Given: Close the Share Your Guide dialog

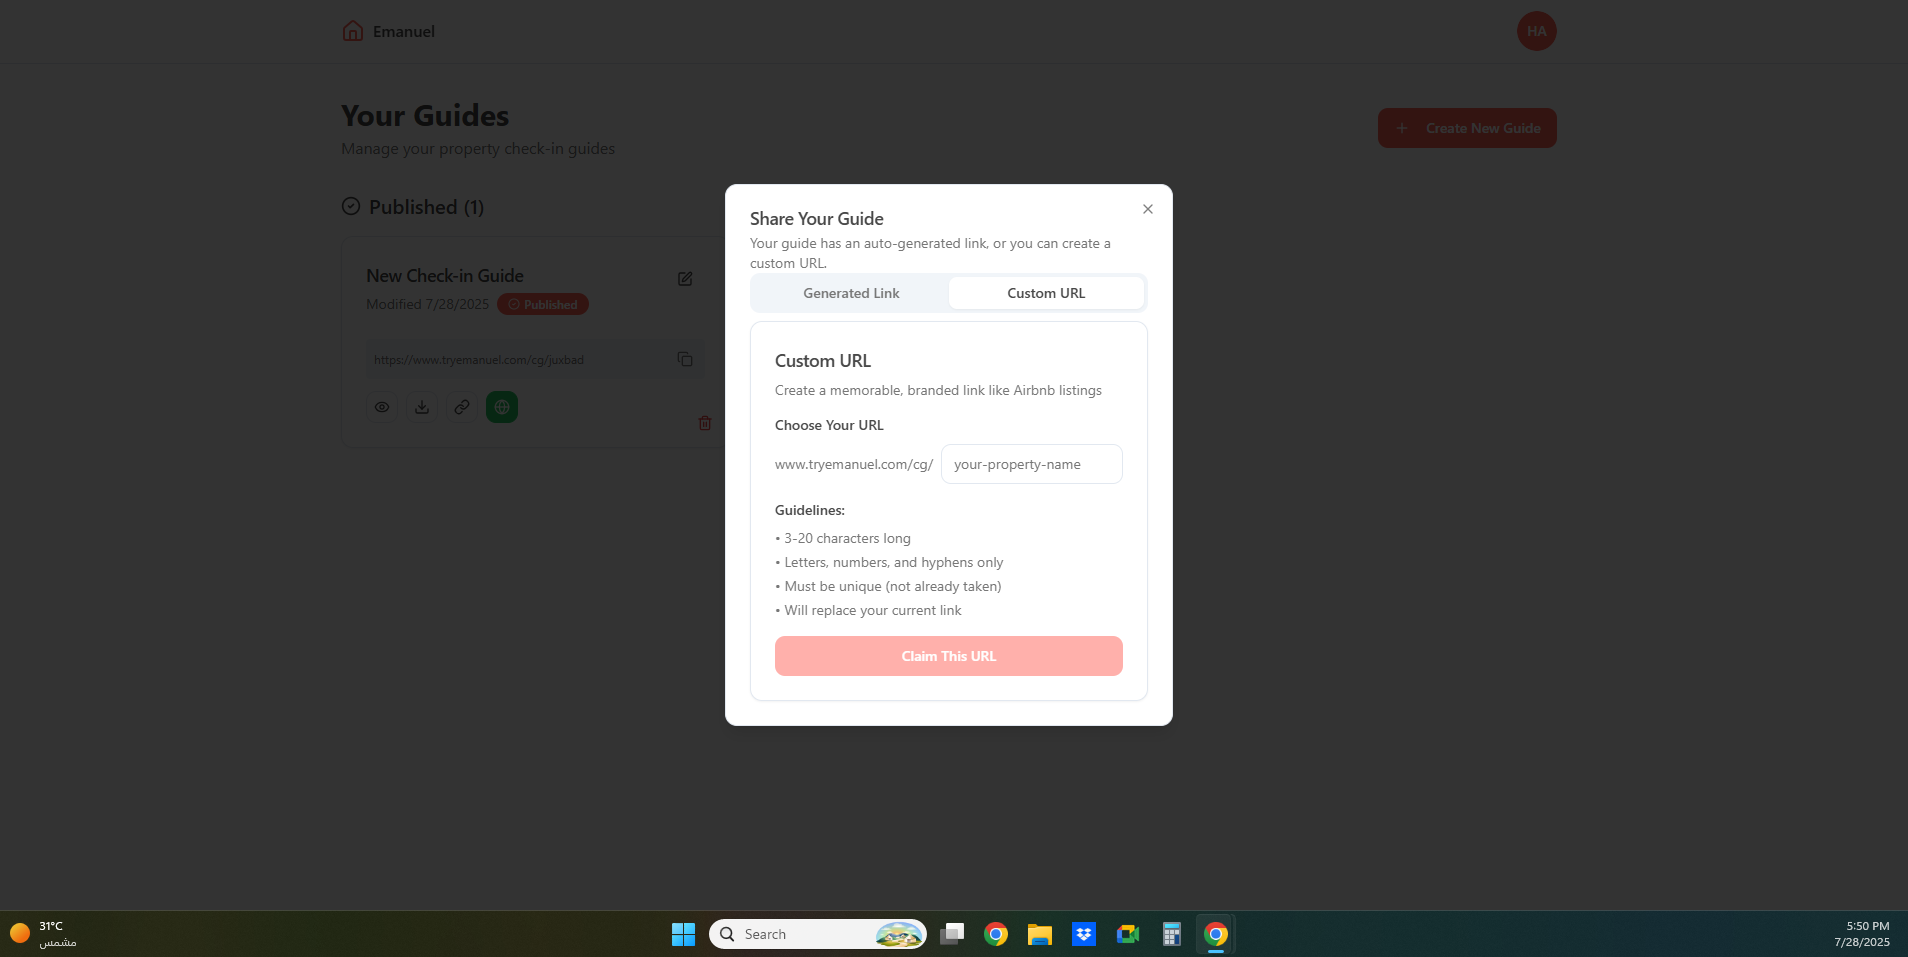Looking at the screenshot, I should point(1147,209).
